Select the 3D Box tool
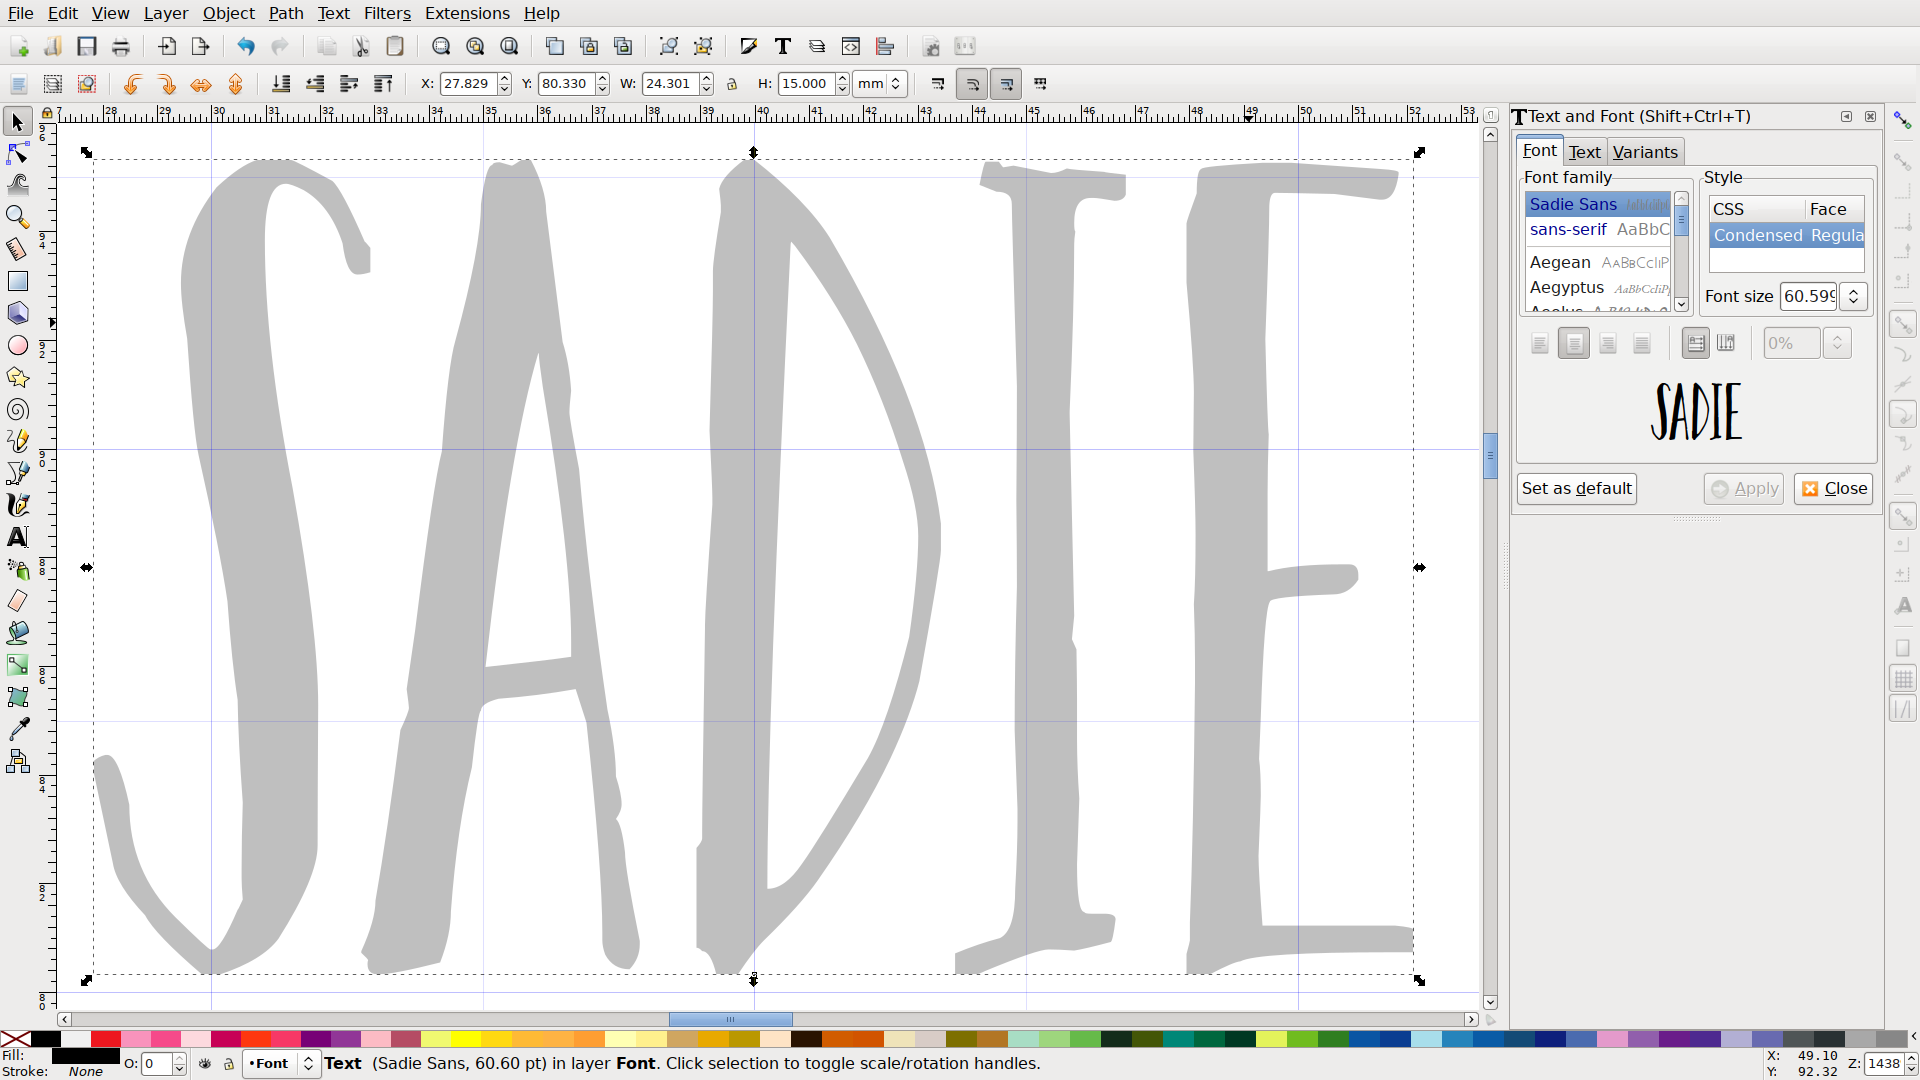The width and height of the screenshot is (1920, 1080). 17,313
